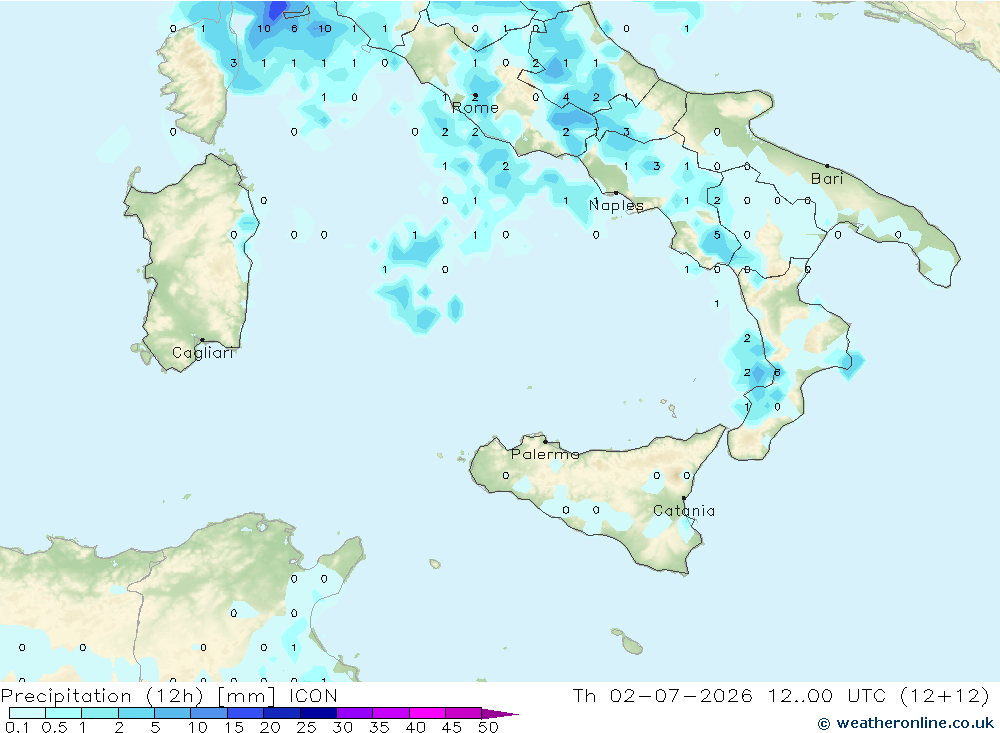Open the weatheronline.co.uk copyright link
Viewport: 1000px width, 733px height.
[906, 723]
